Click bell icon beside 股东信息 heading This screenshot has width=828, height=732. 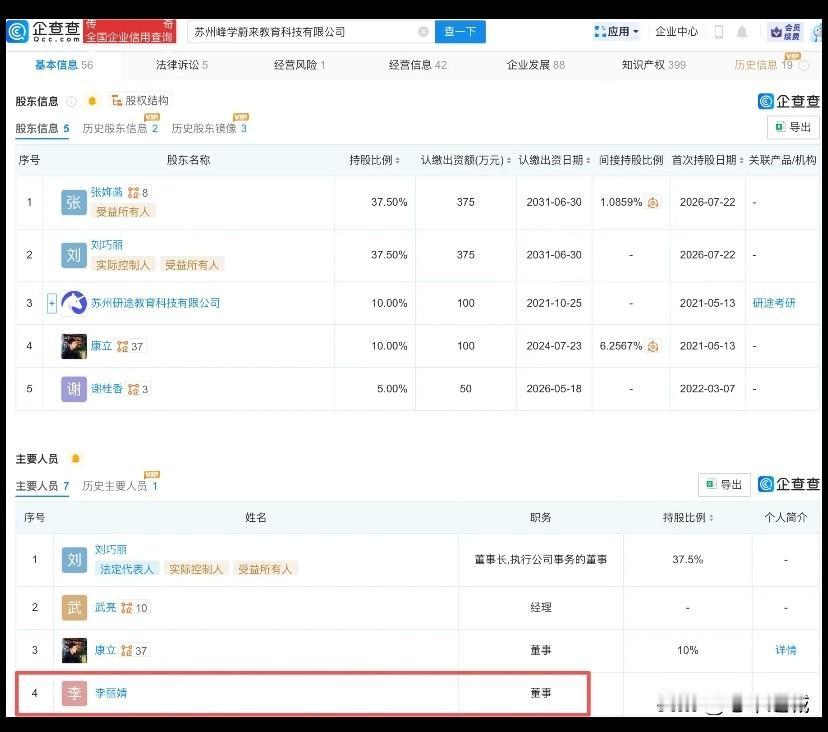coord(92,101)
